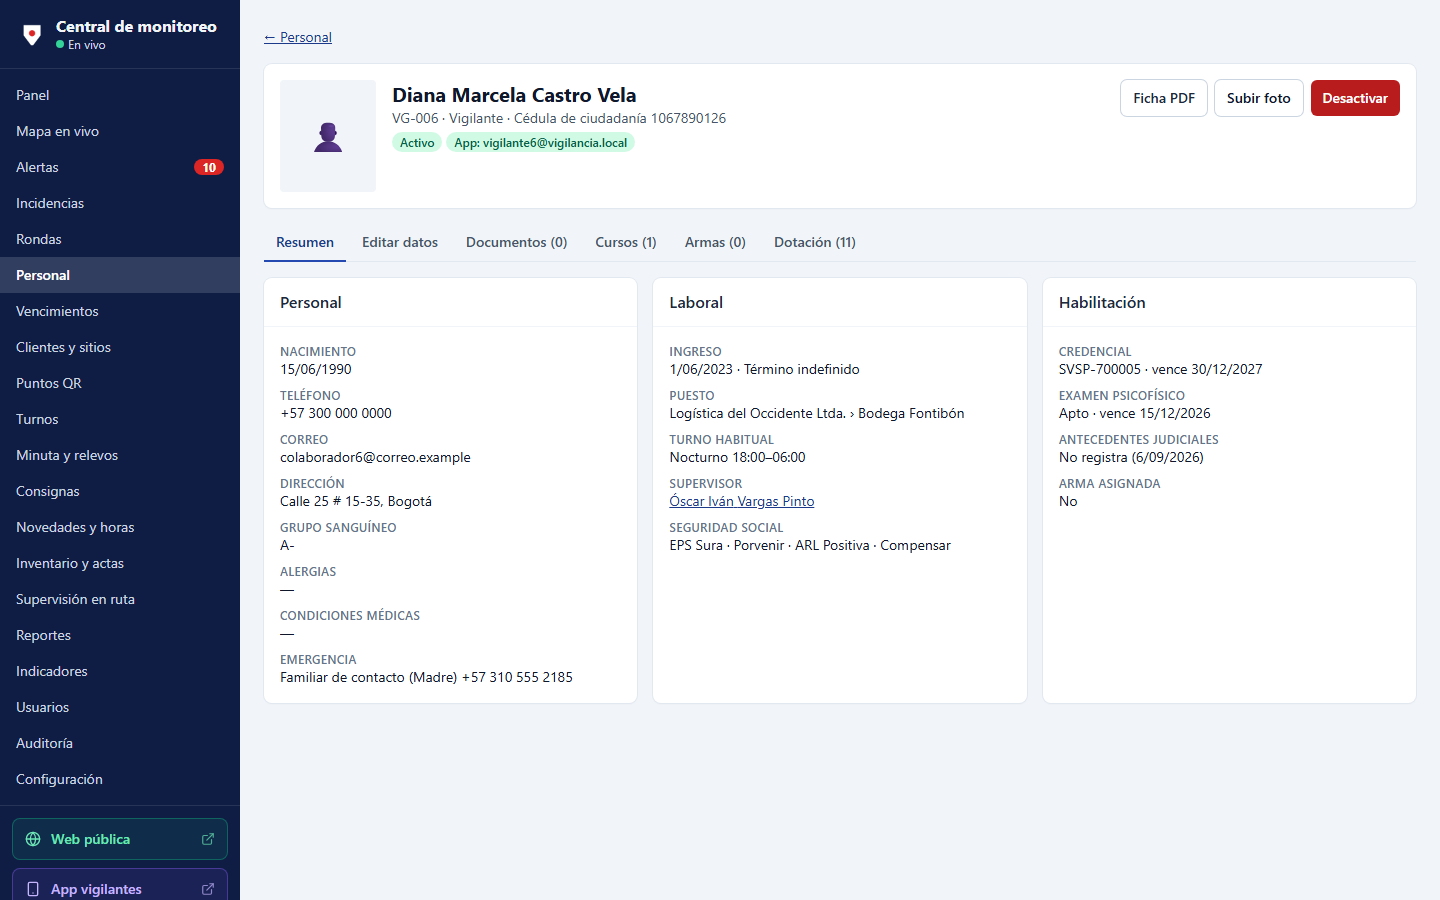Screen dimensions: 1440x900
Task: Open Puntos QR in the sidebar
Action: [120, 383]
